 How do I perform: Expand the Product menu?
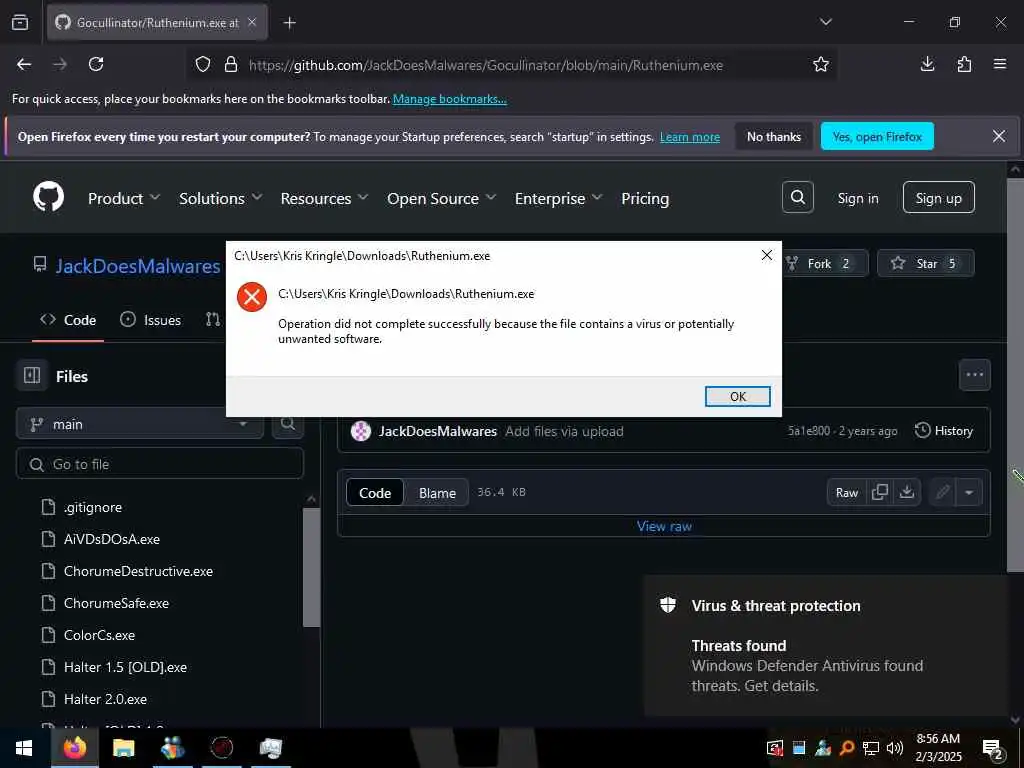[124, 199]
